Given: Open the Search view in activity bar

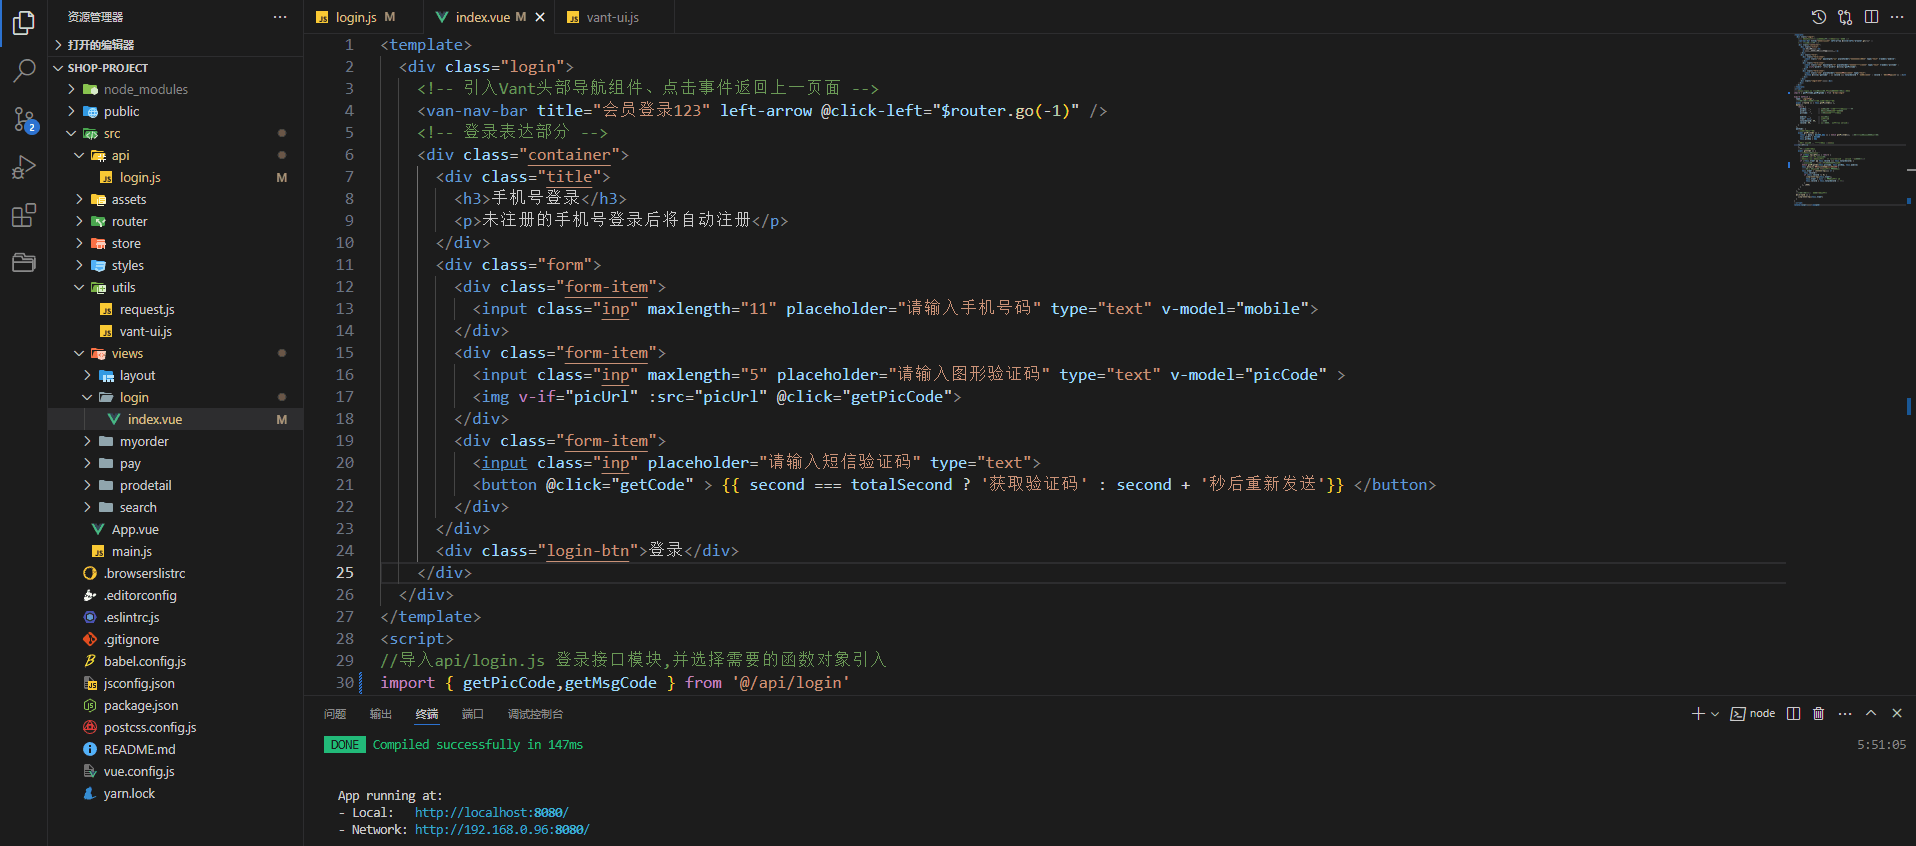Looking at the screenshot, I should tap(24, 70).
